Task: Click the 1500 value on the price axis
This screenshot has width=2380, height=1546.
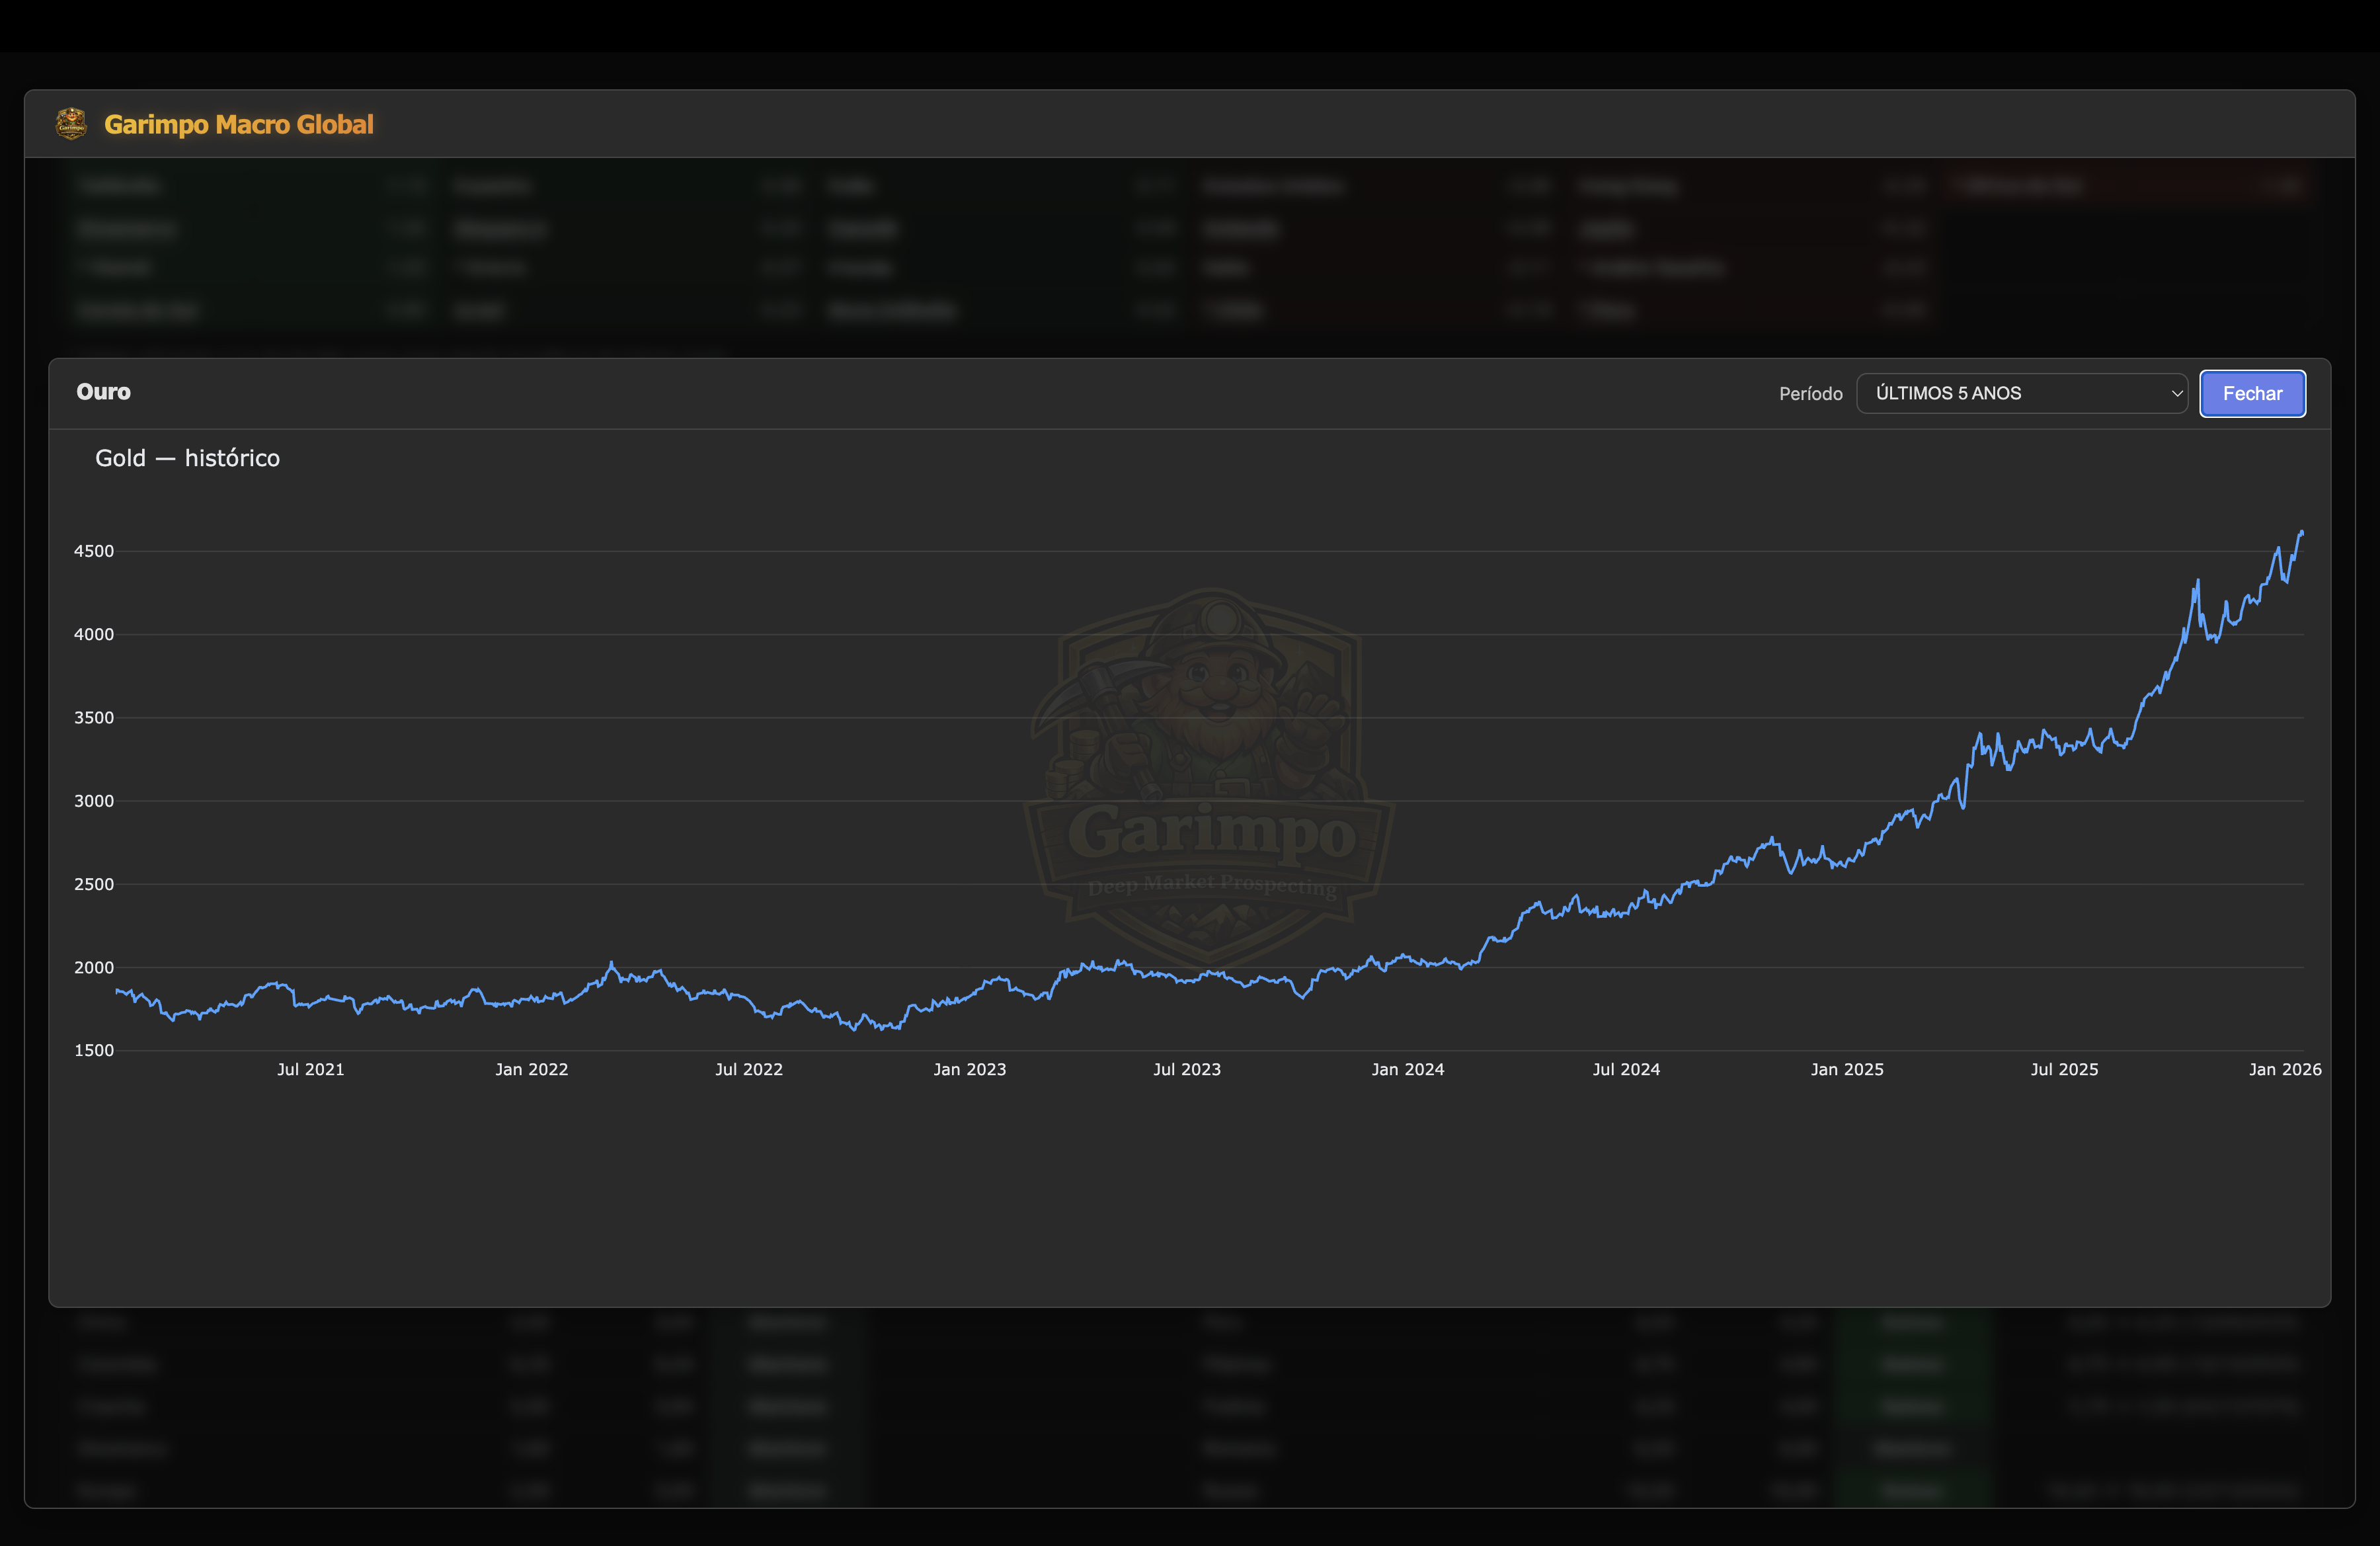Action: (95, 1050)
